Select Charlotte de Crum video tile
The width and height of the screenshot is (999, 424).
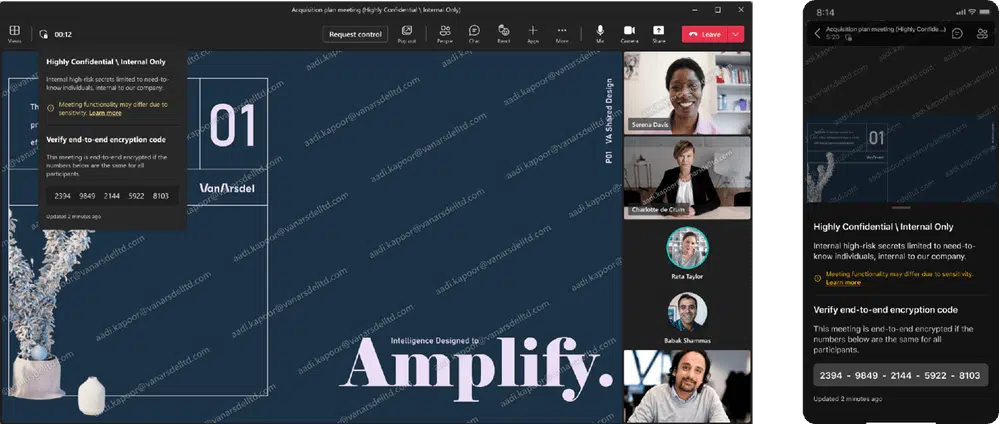coord(687,177)
